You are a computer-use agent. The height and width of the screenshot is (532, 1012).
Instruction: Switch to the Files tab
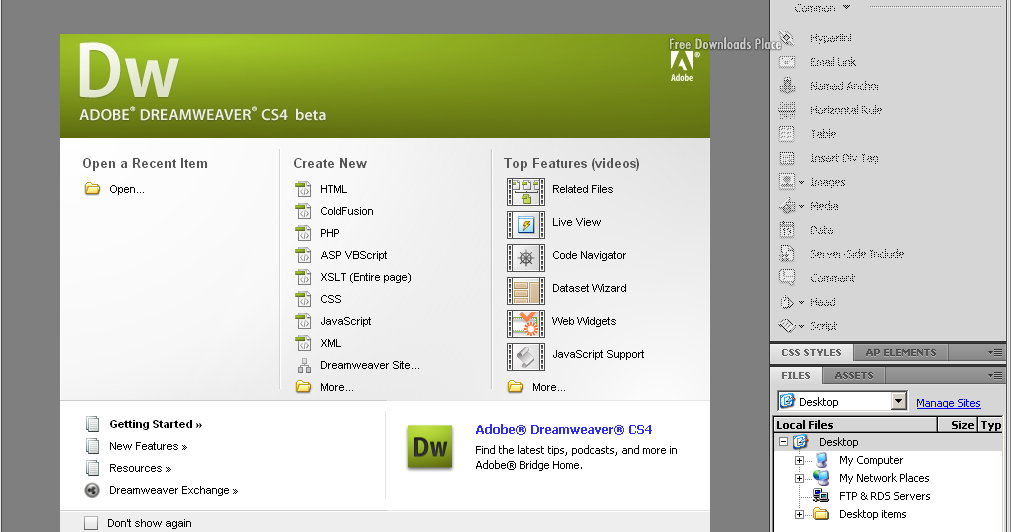click(x=796, y=375)
